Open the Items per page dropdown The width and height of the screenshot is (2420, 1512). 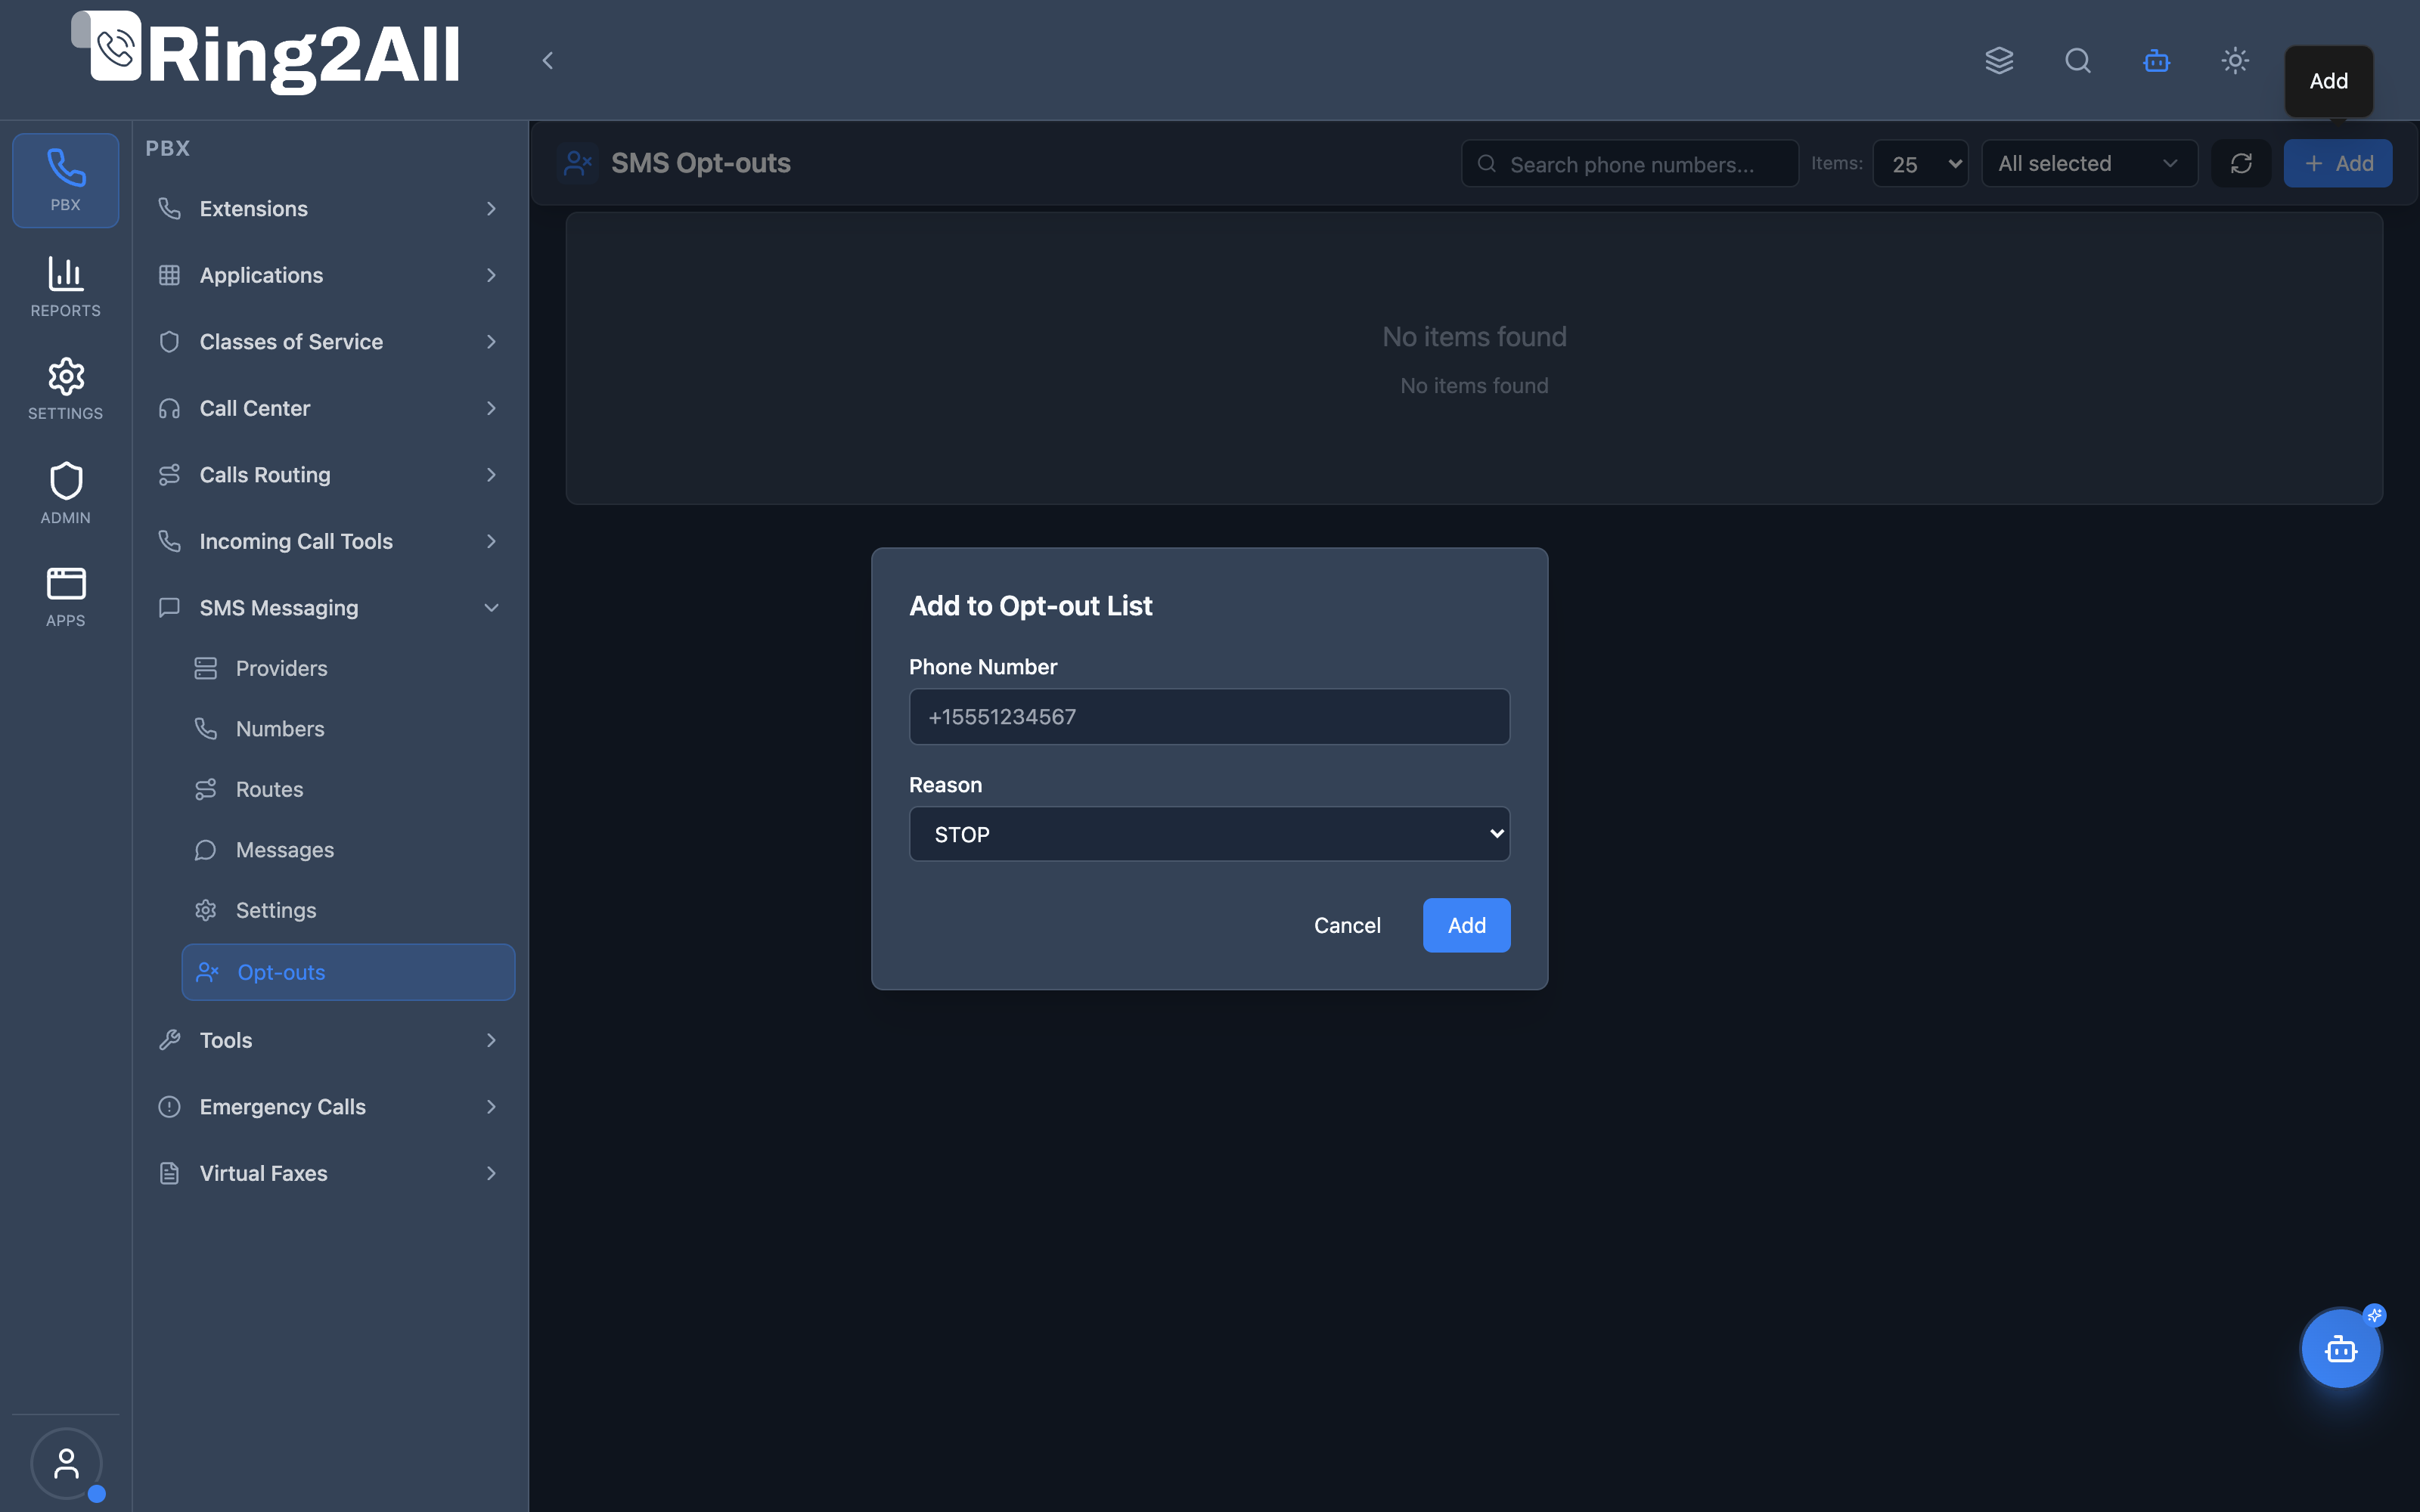pyautogui.click(x=1920, y=163)
